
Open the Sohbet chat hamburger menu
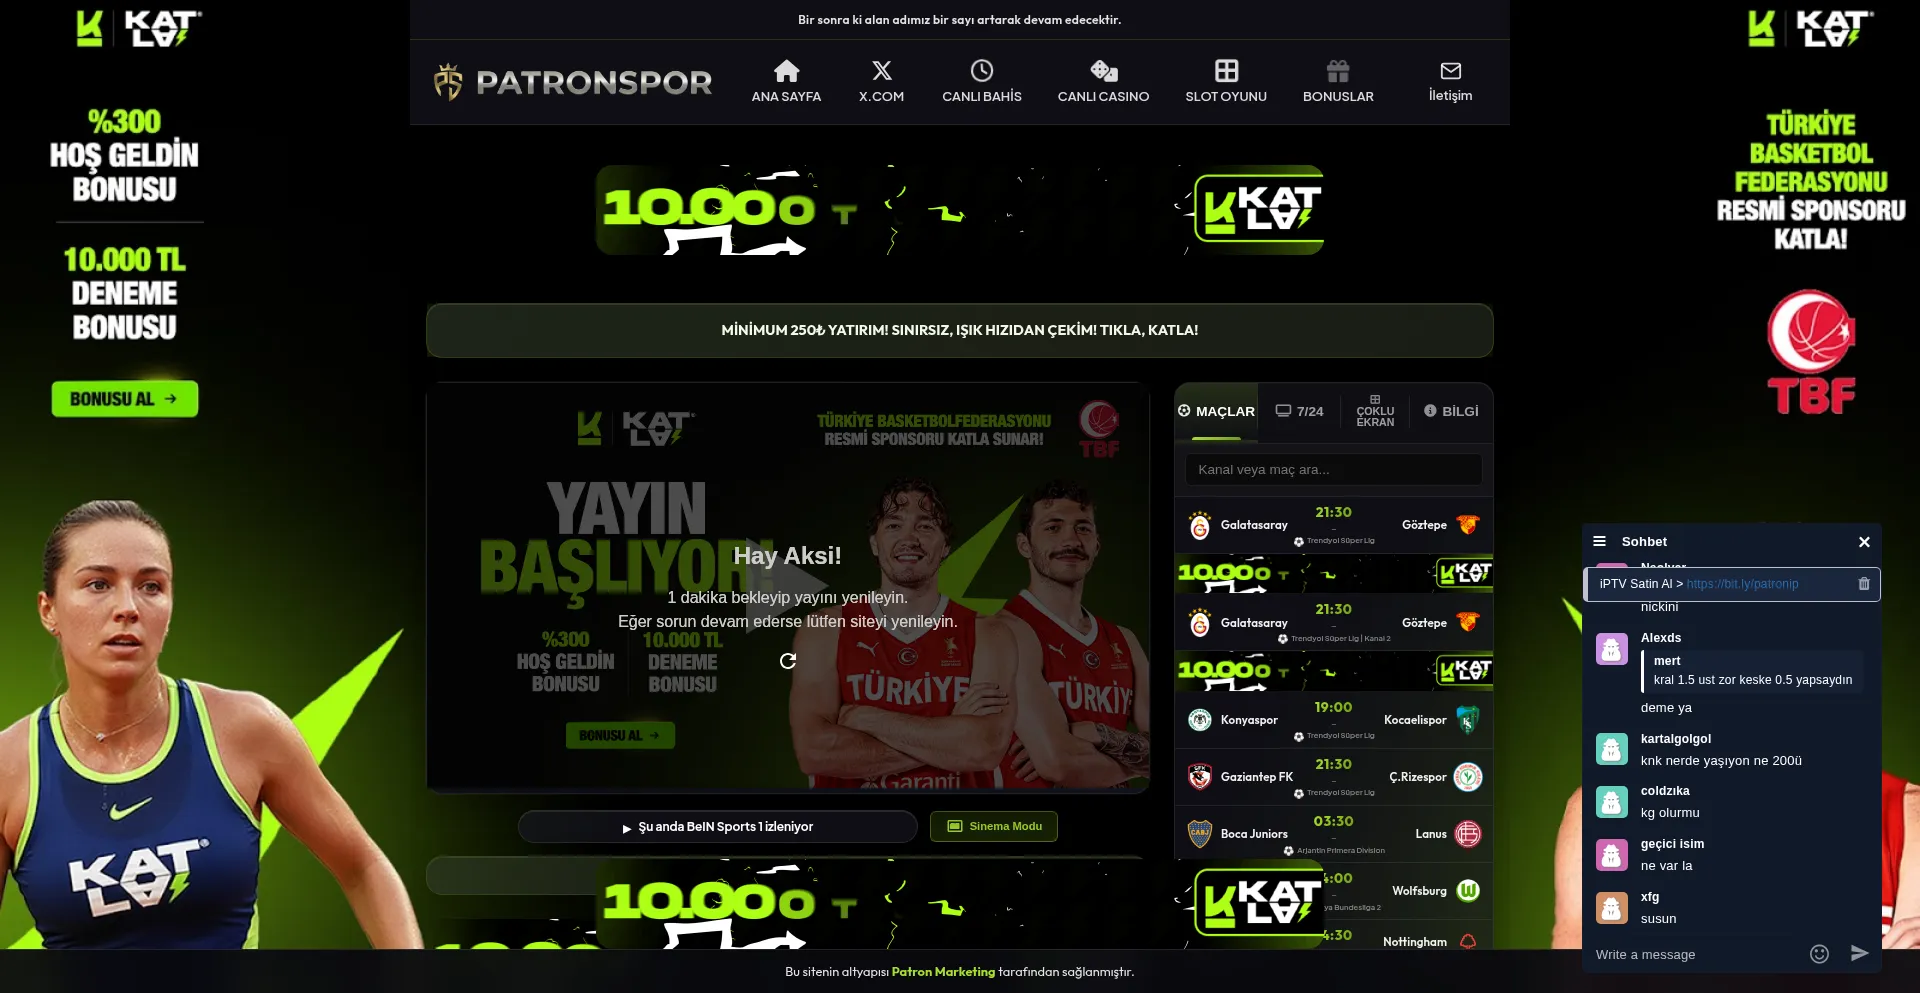coord(1599,541)
